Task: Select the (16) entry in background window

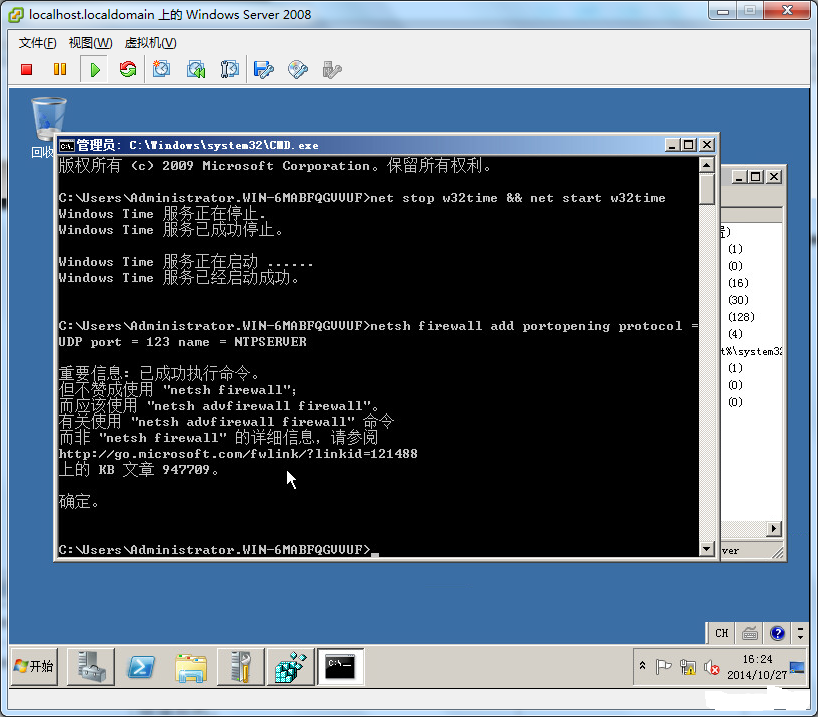Action: pyautogui.click(x=738, y=283)
